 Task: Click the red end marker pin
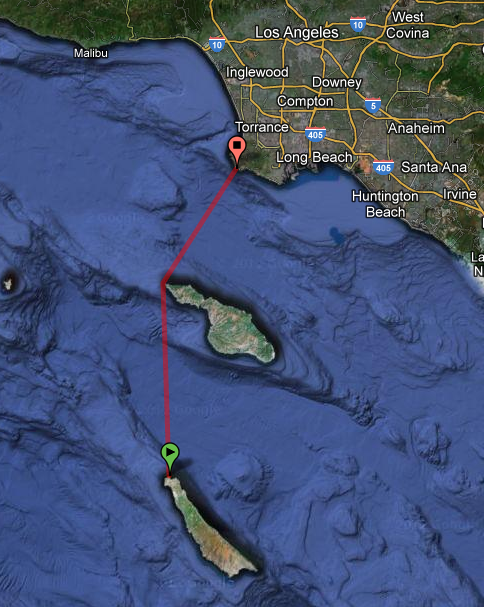(237, 150)
